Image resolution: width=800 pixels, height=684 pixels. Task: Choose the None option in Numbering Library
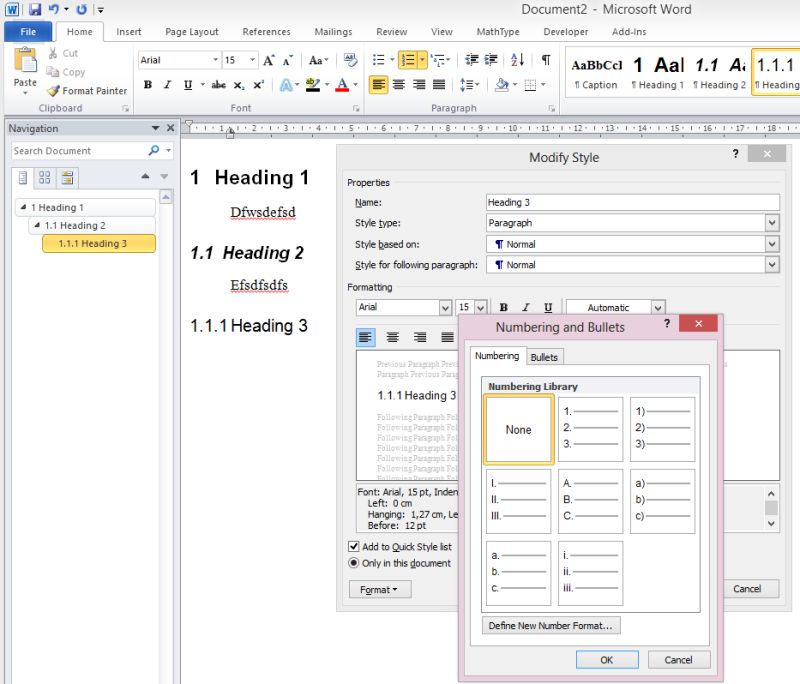tap(518, 429)
